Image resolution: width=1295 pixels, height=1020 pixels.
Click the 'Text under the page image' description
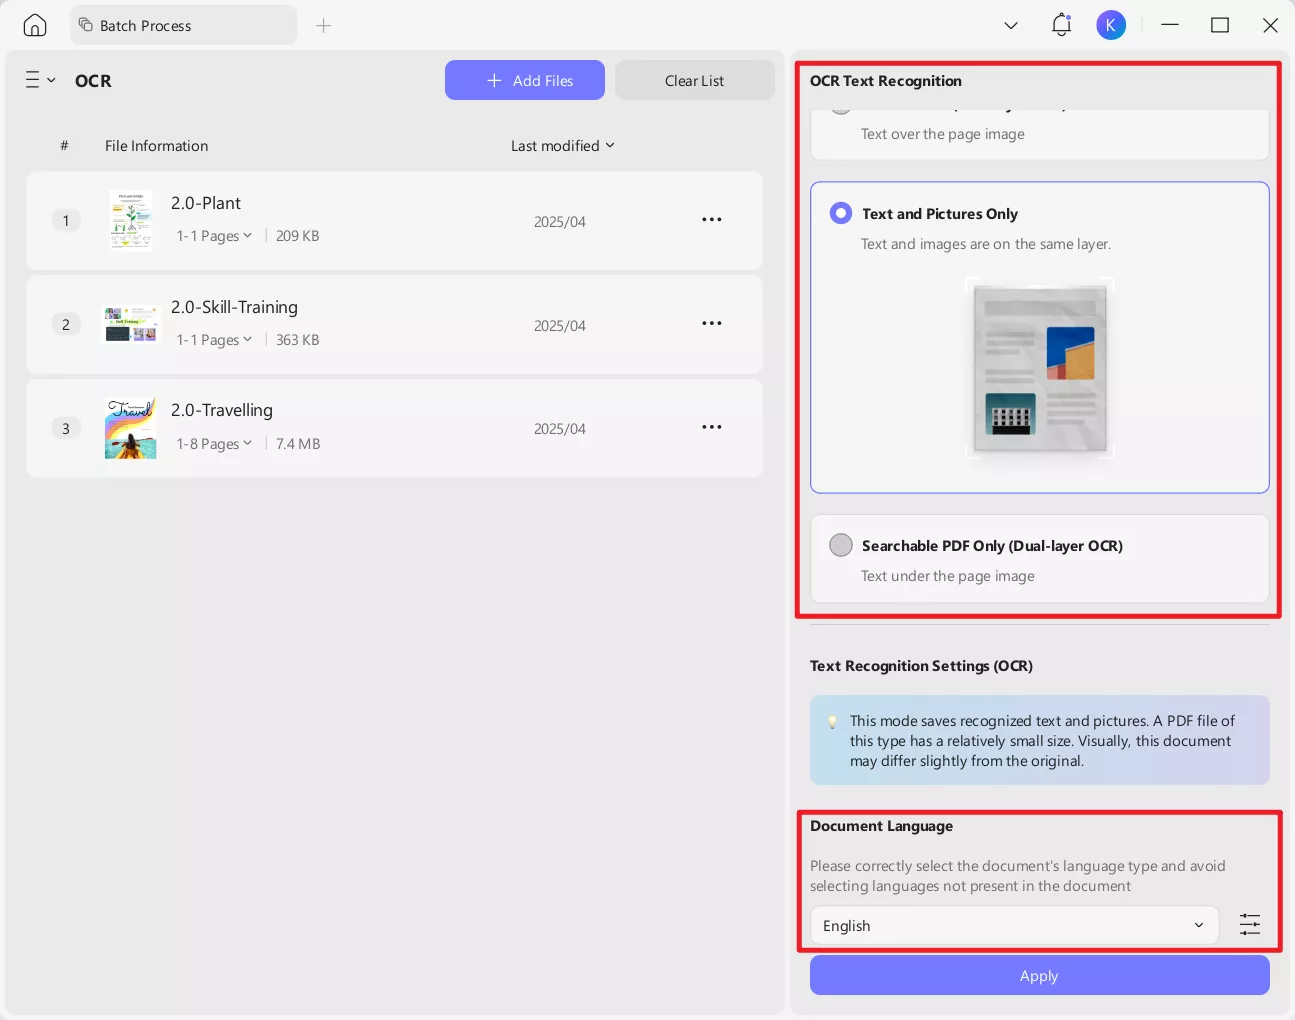pos(948,576)
